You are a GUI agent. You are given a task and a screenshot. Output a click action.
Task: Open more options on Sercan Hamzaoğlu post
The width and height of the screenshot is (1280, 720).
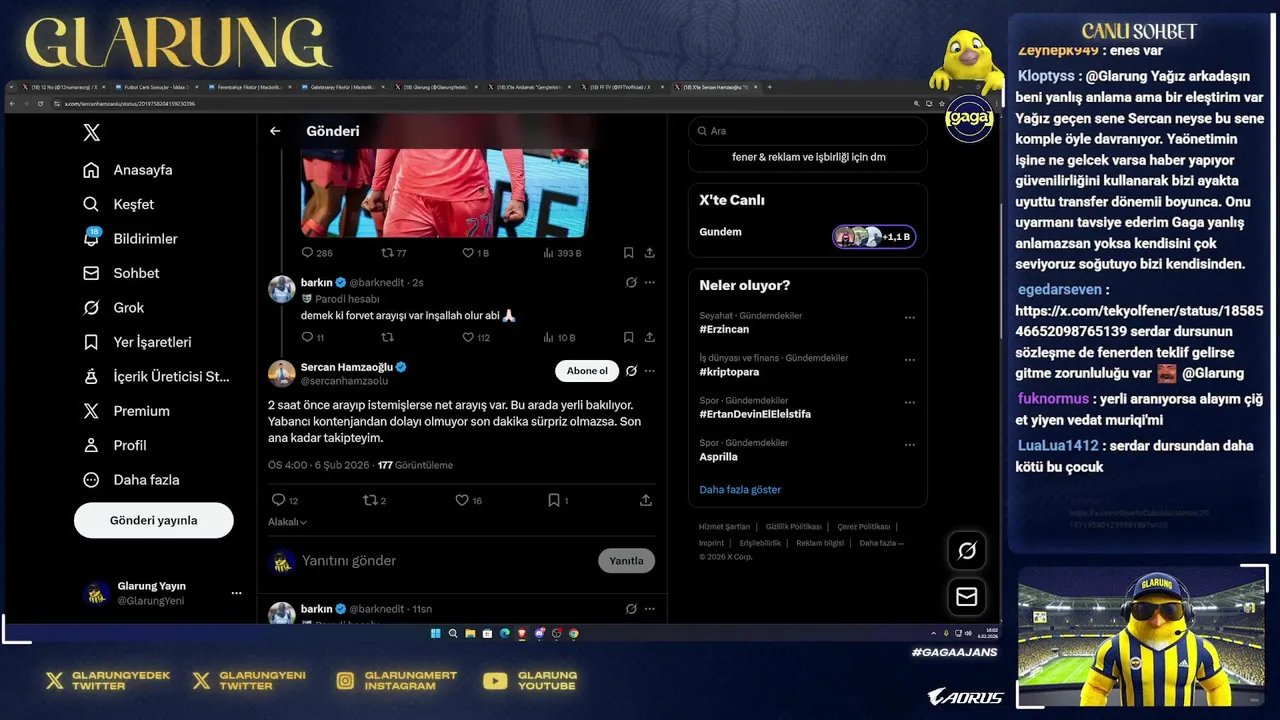650,371
